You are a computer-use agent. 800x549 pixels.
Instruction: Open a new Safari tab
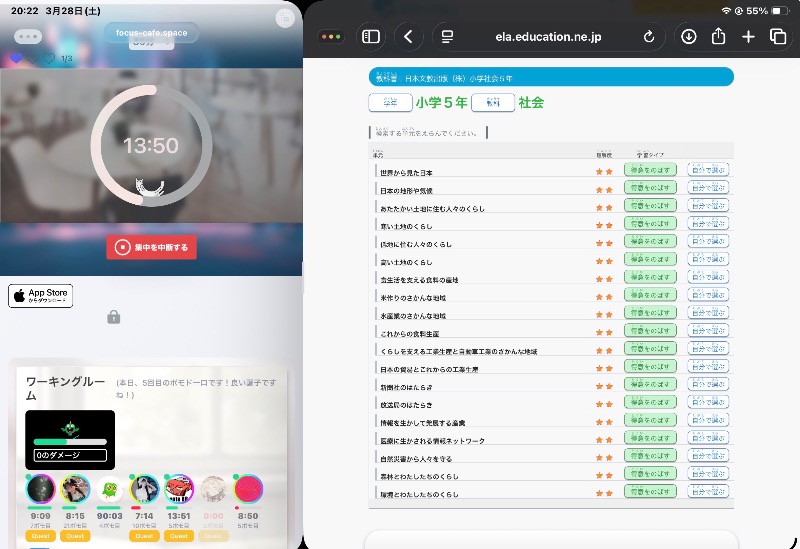[748, 37]
